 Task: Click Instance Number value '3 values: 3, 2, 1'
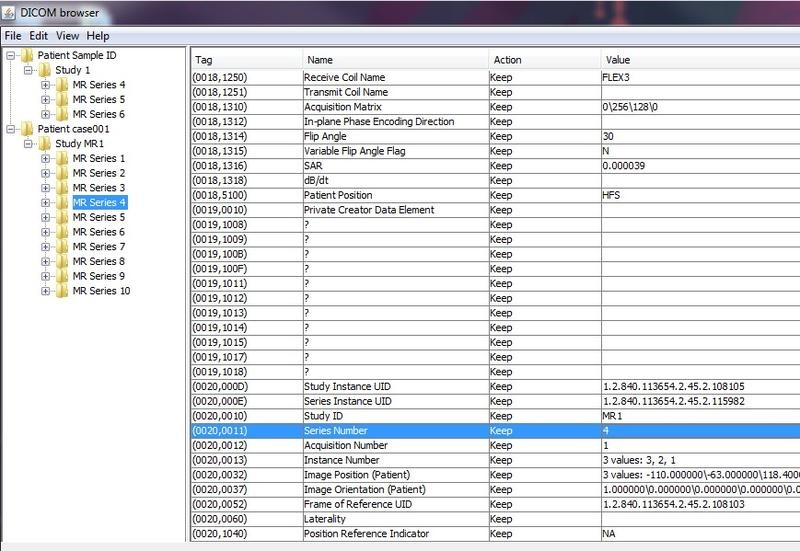click(x=701, y=461)
